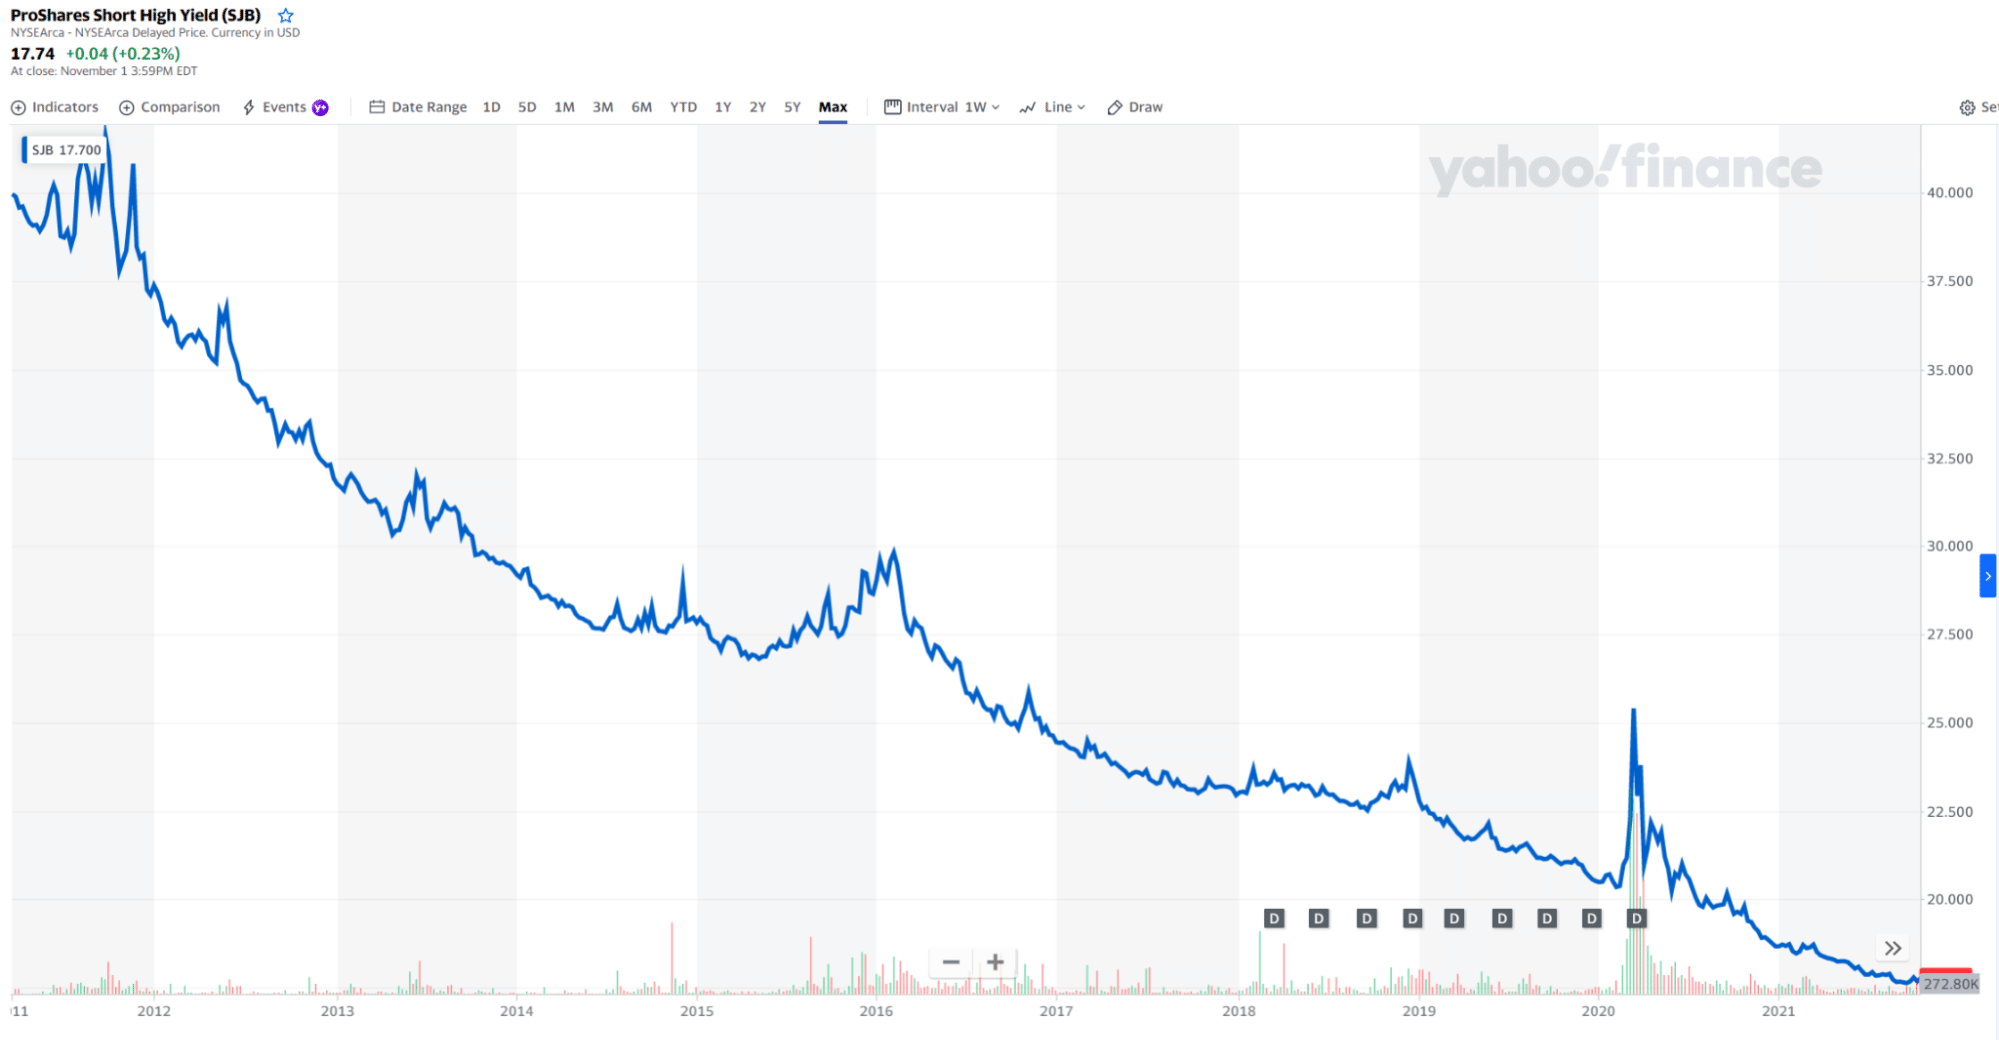Open chart Settings gear
This screenshot has width=1999, height=1040.
coord(1967,108)
